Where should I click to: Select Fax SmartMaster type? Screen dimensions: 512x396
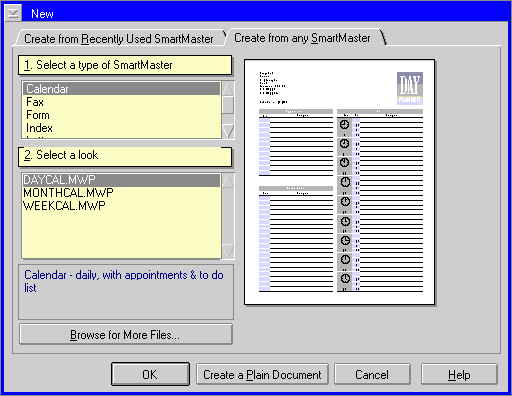(x=121, y=102)
